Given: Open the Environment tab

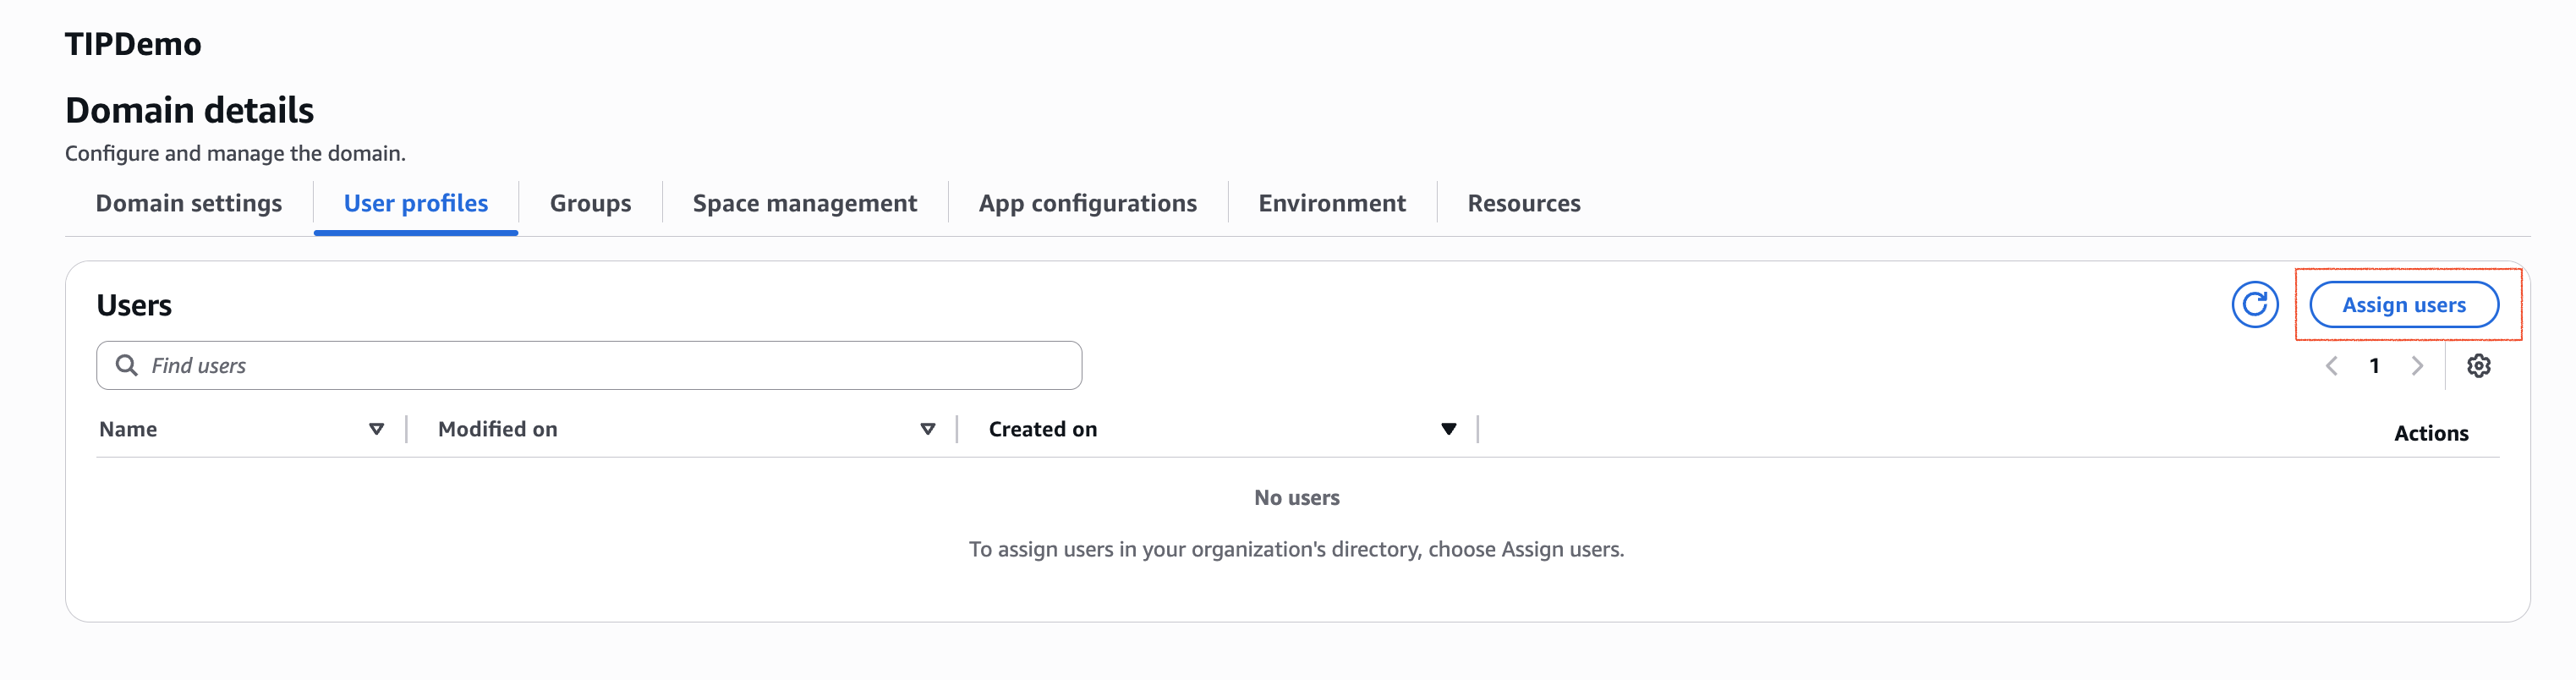Looking at the screenshot, I should [1331, 203].
